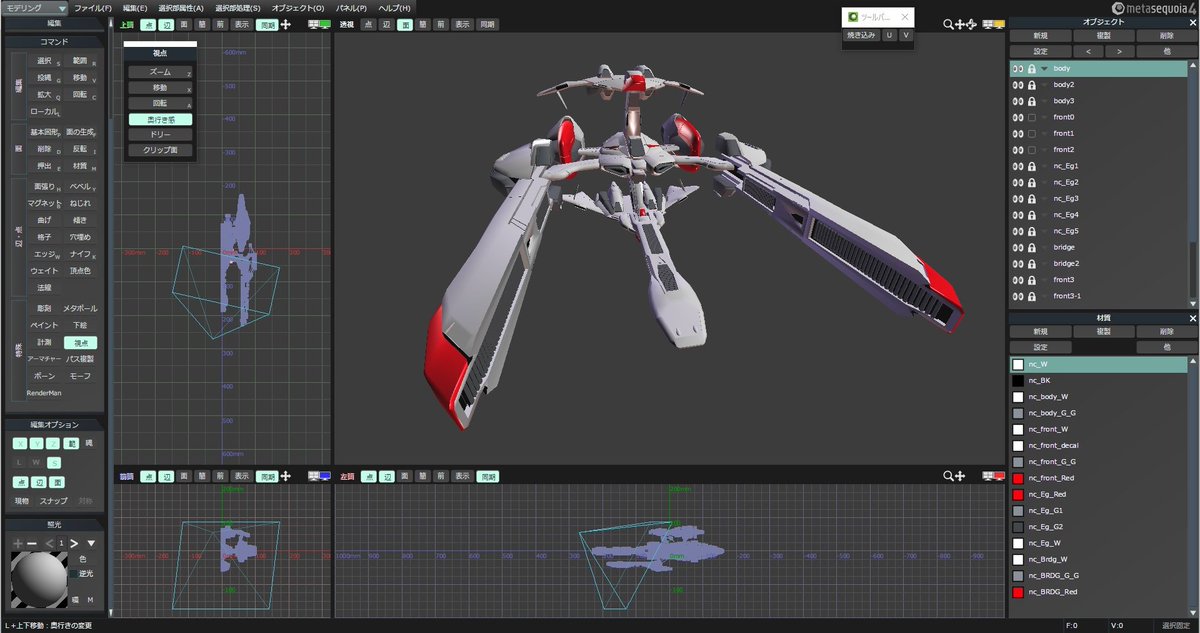Open the 編集(E) menu
Screen dimensions: 1200x633
[x=135, y=8]
